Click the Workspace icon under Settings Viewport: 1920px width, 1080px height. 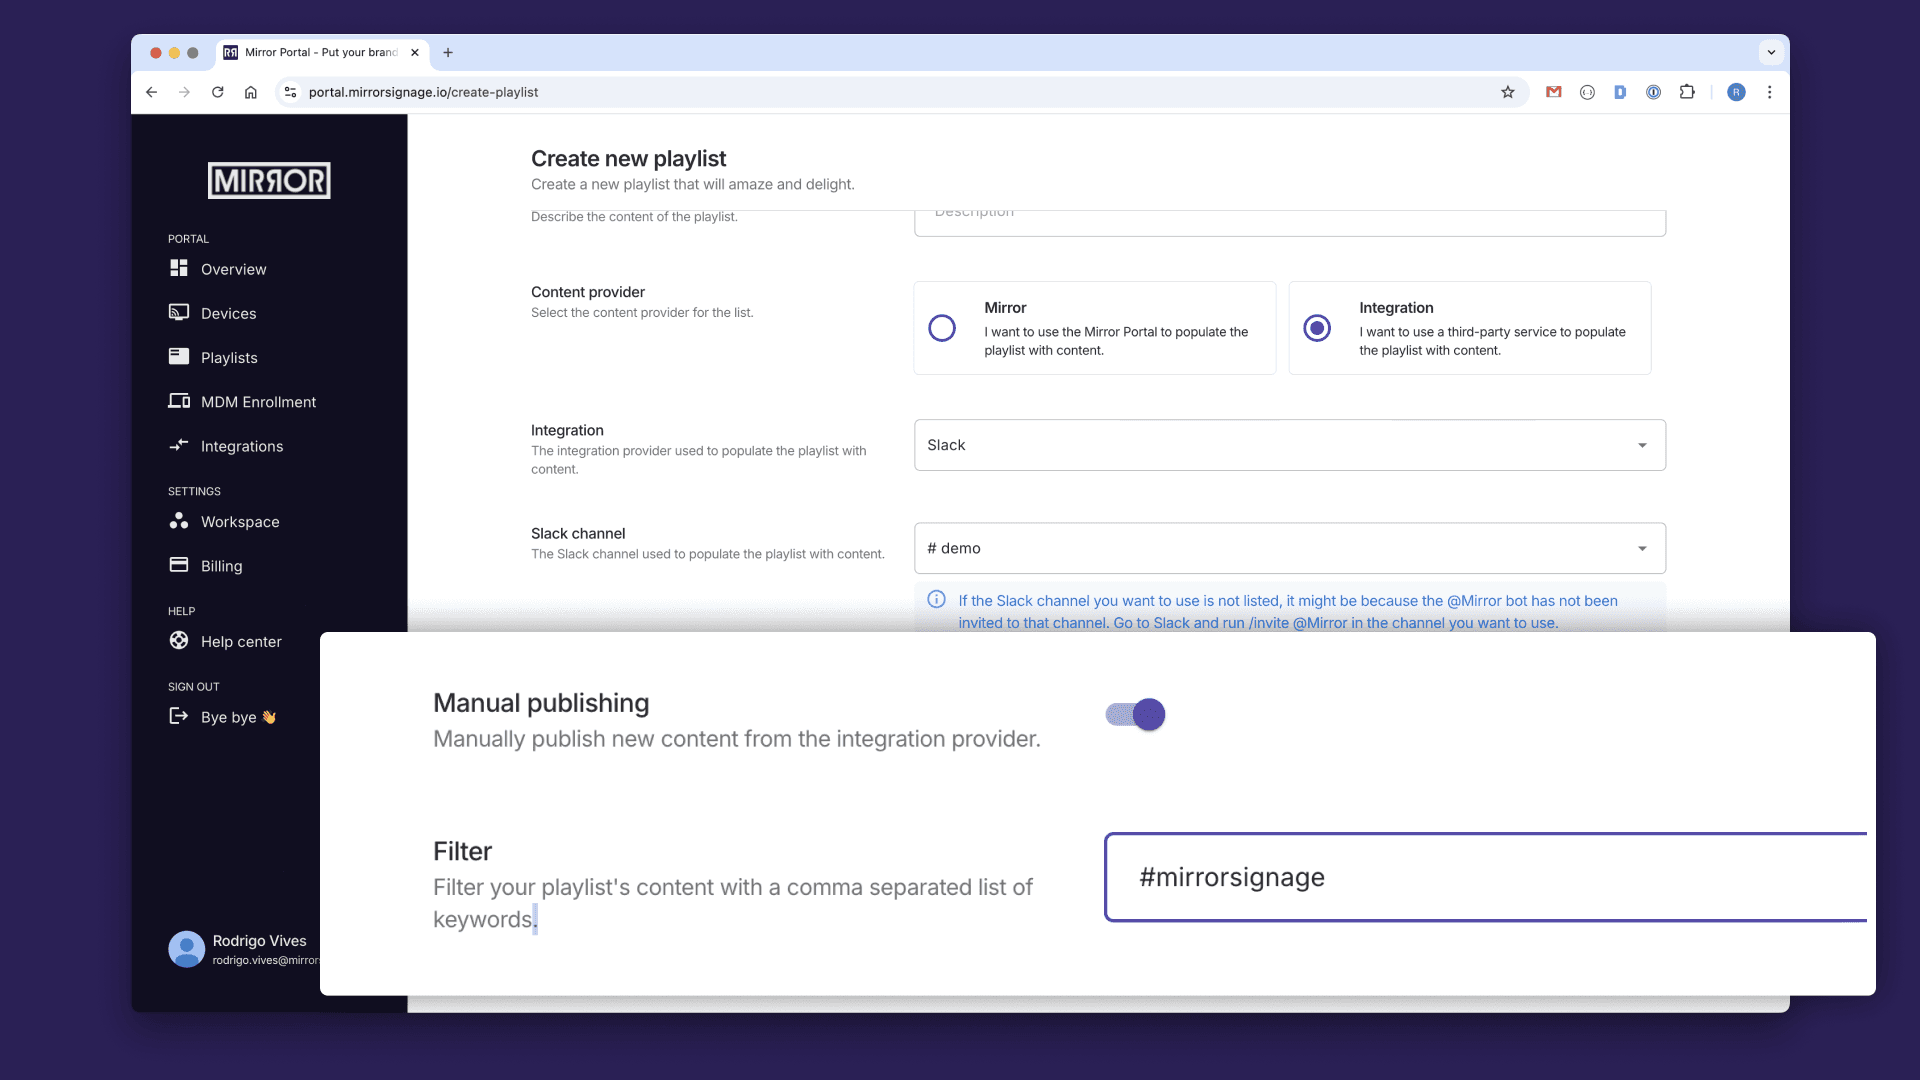[x=179, y=521]
